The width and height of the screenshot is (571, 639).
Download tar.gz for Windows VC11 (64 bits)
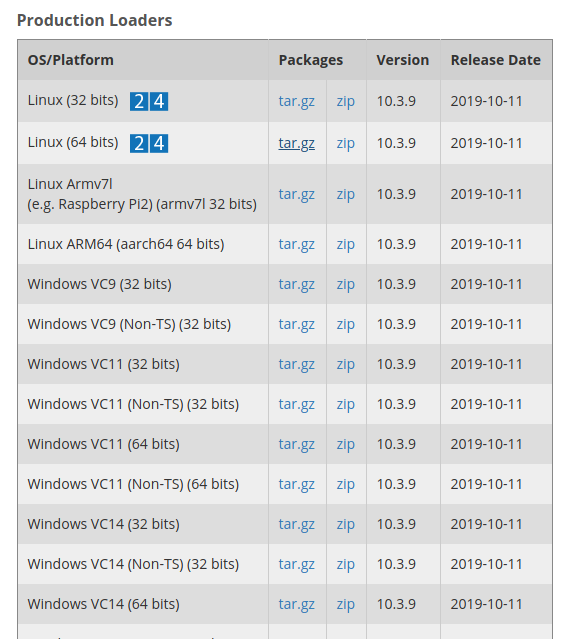297,444
